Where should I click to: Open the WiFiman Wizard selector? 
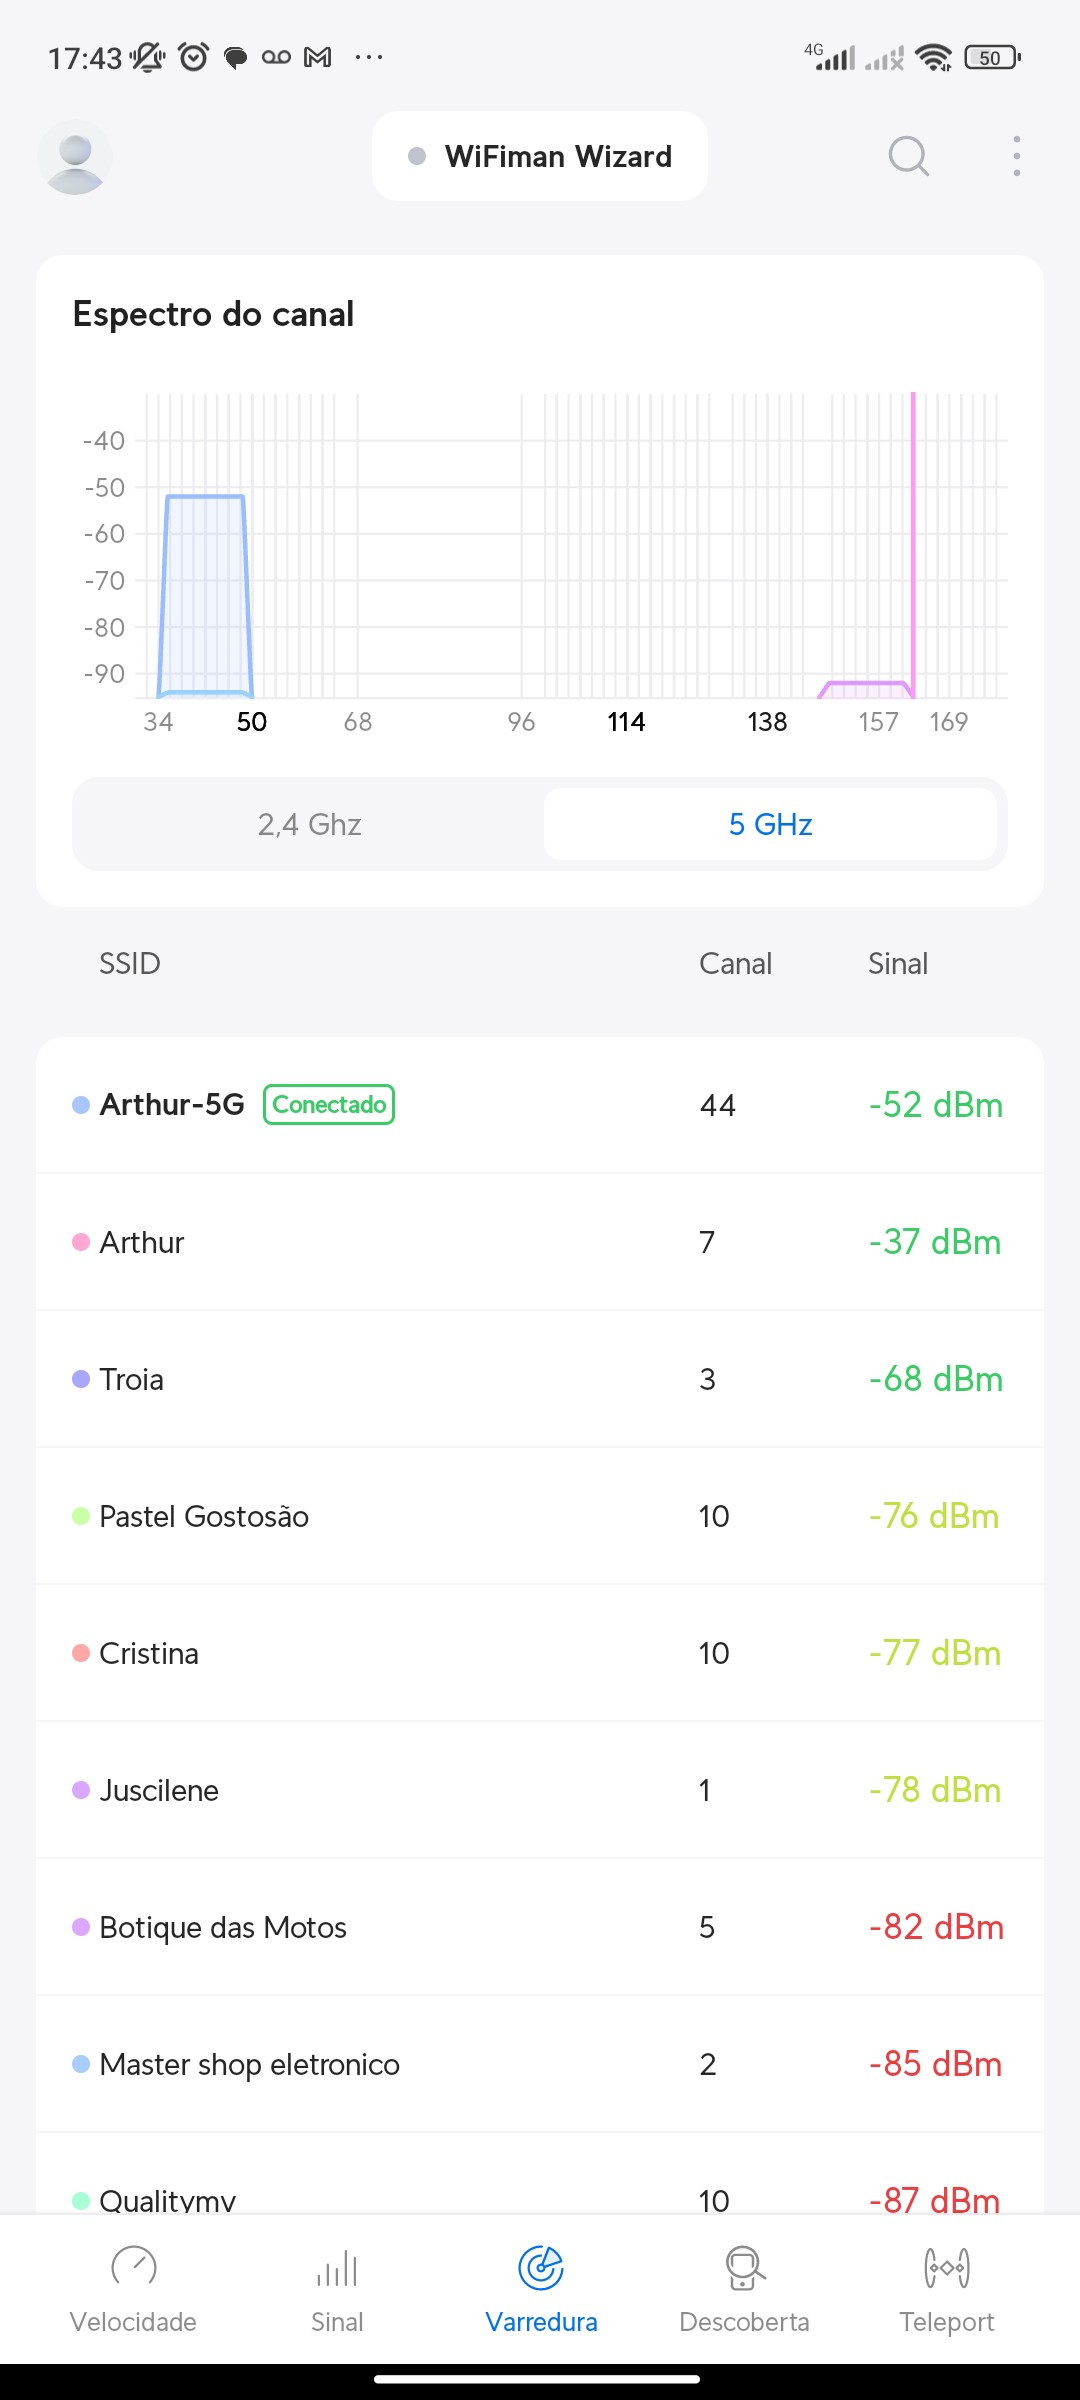[x=540, y=156]
